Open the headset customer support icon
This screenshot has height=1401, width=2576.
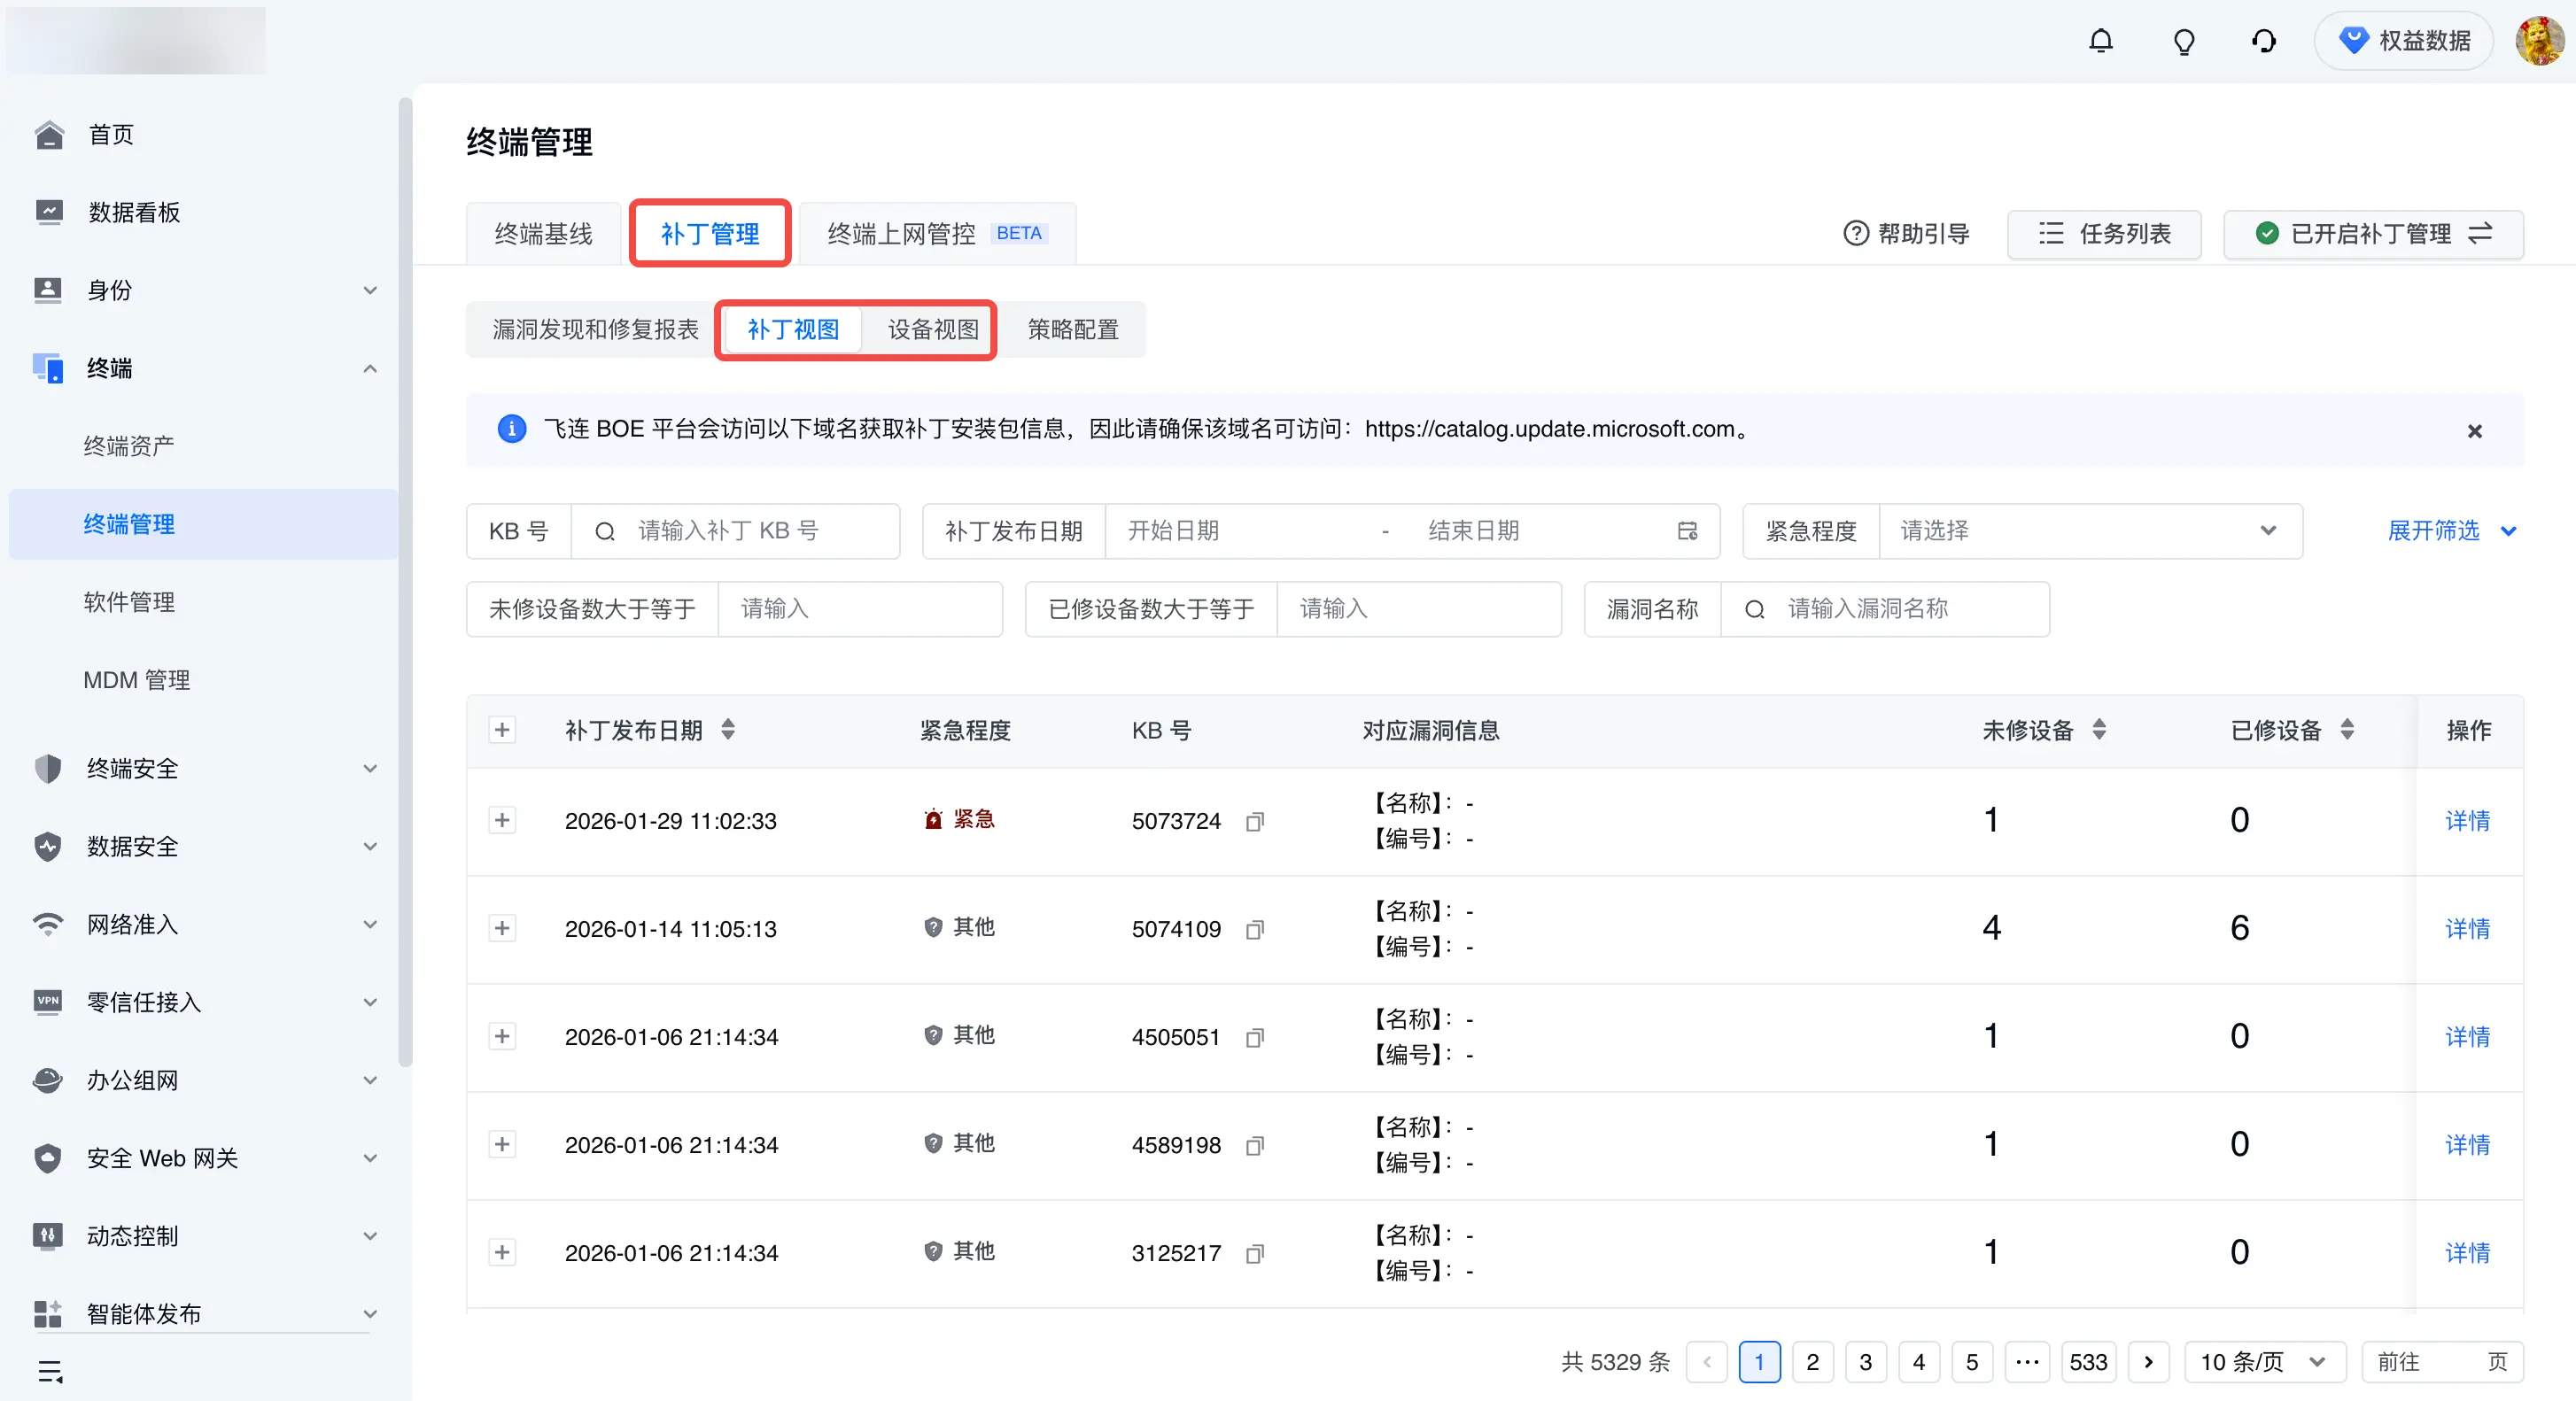click(x=2264, y=41)
